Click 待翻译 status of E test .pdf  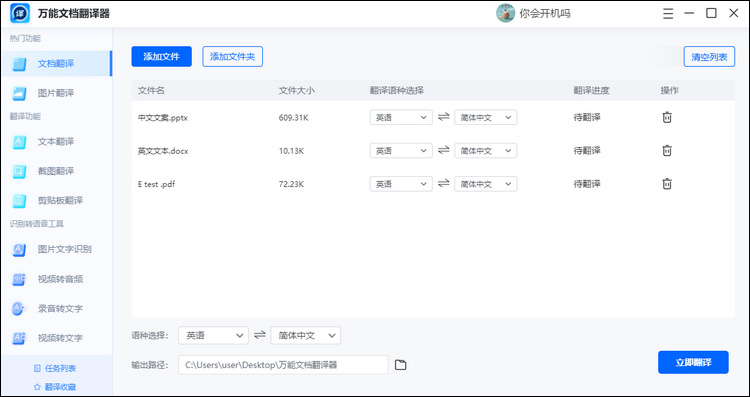click(x=587, y=184)
